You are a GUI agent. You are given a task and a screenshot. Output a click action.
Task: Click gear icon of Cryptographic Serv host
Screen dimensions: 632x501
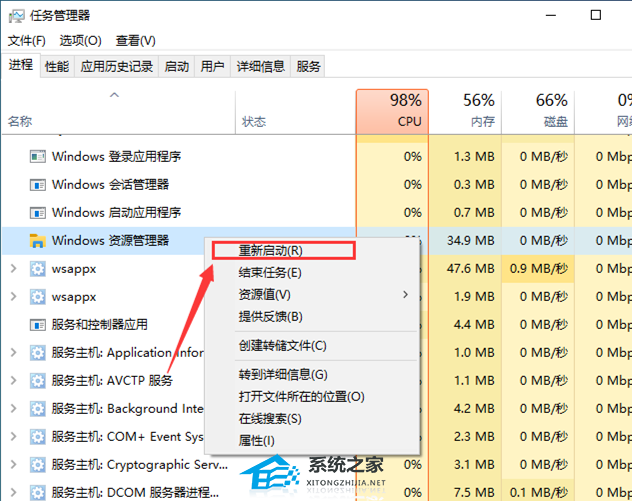coord(37,465)
